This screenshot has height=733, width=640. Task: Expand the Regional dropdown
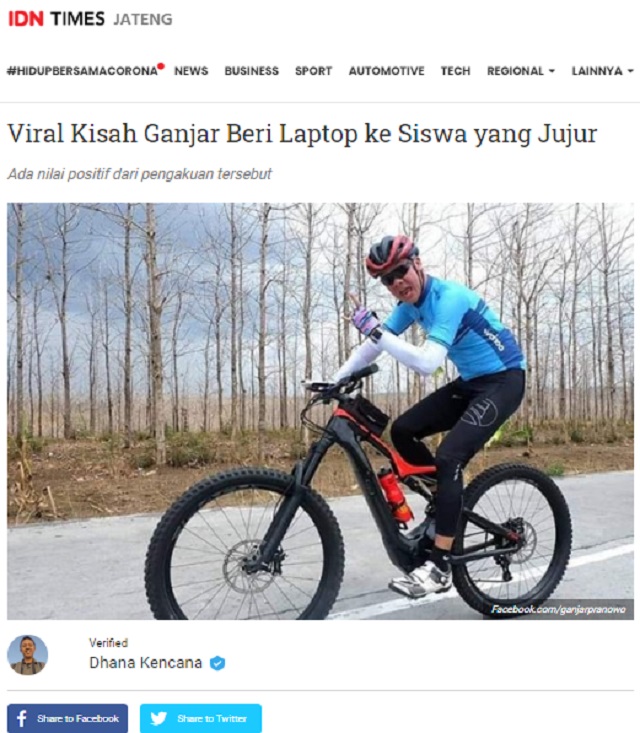pos(521,71)
